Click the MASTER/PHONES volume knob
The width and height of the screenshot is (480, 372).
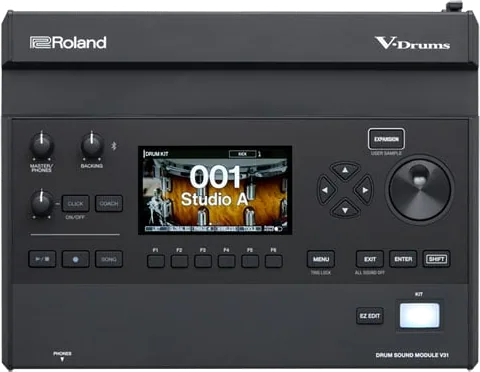(x=42, y=146)
